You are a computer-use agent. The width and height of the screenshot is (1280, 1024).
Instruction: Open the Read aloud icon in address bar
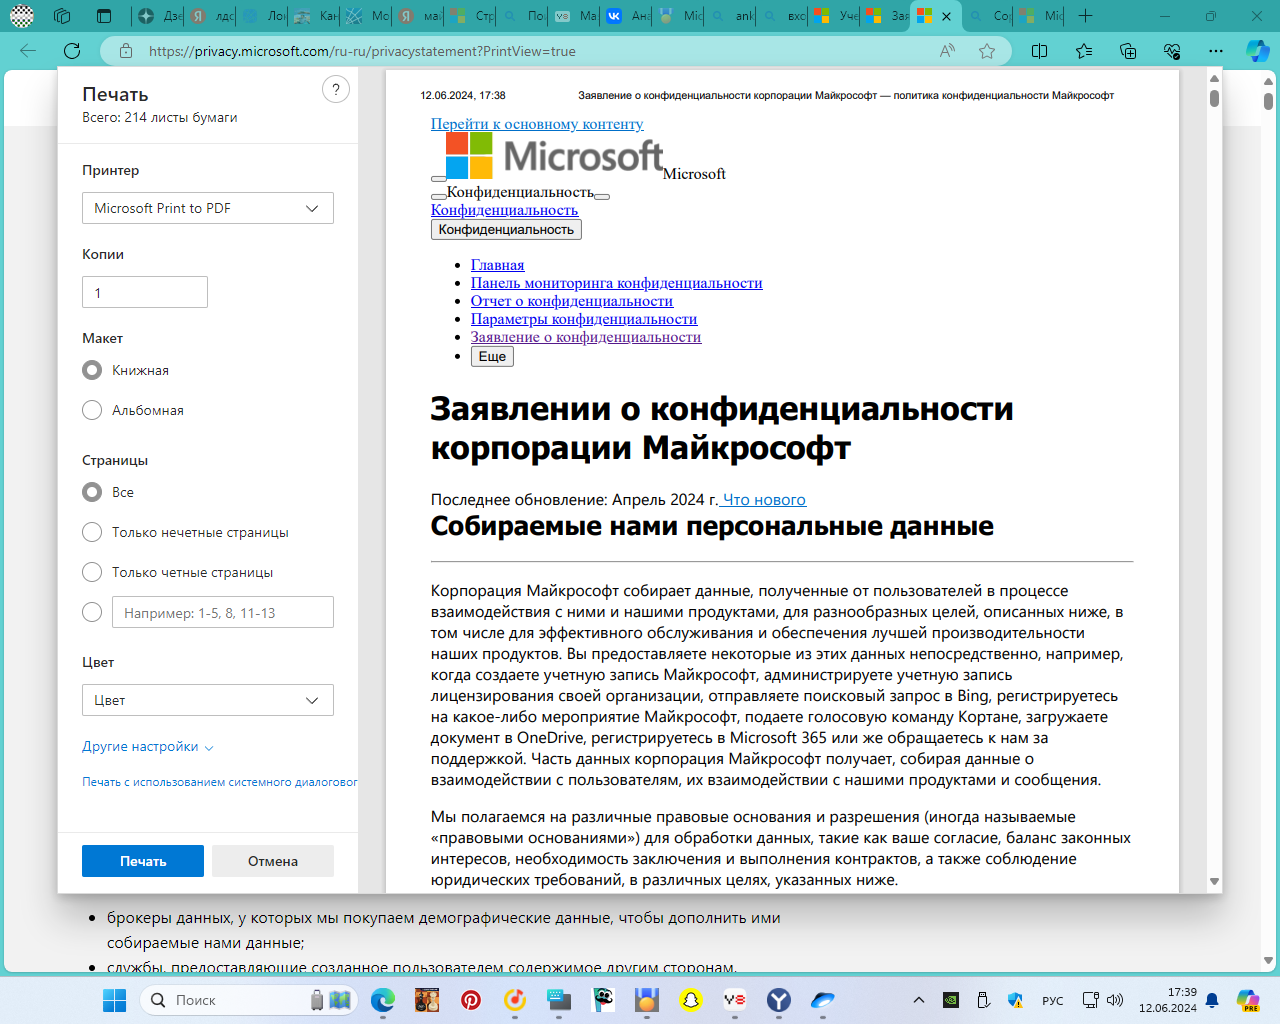pyautogui.click(x=947, y=51)
